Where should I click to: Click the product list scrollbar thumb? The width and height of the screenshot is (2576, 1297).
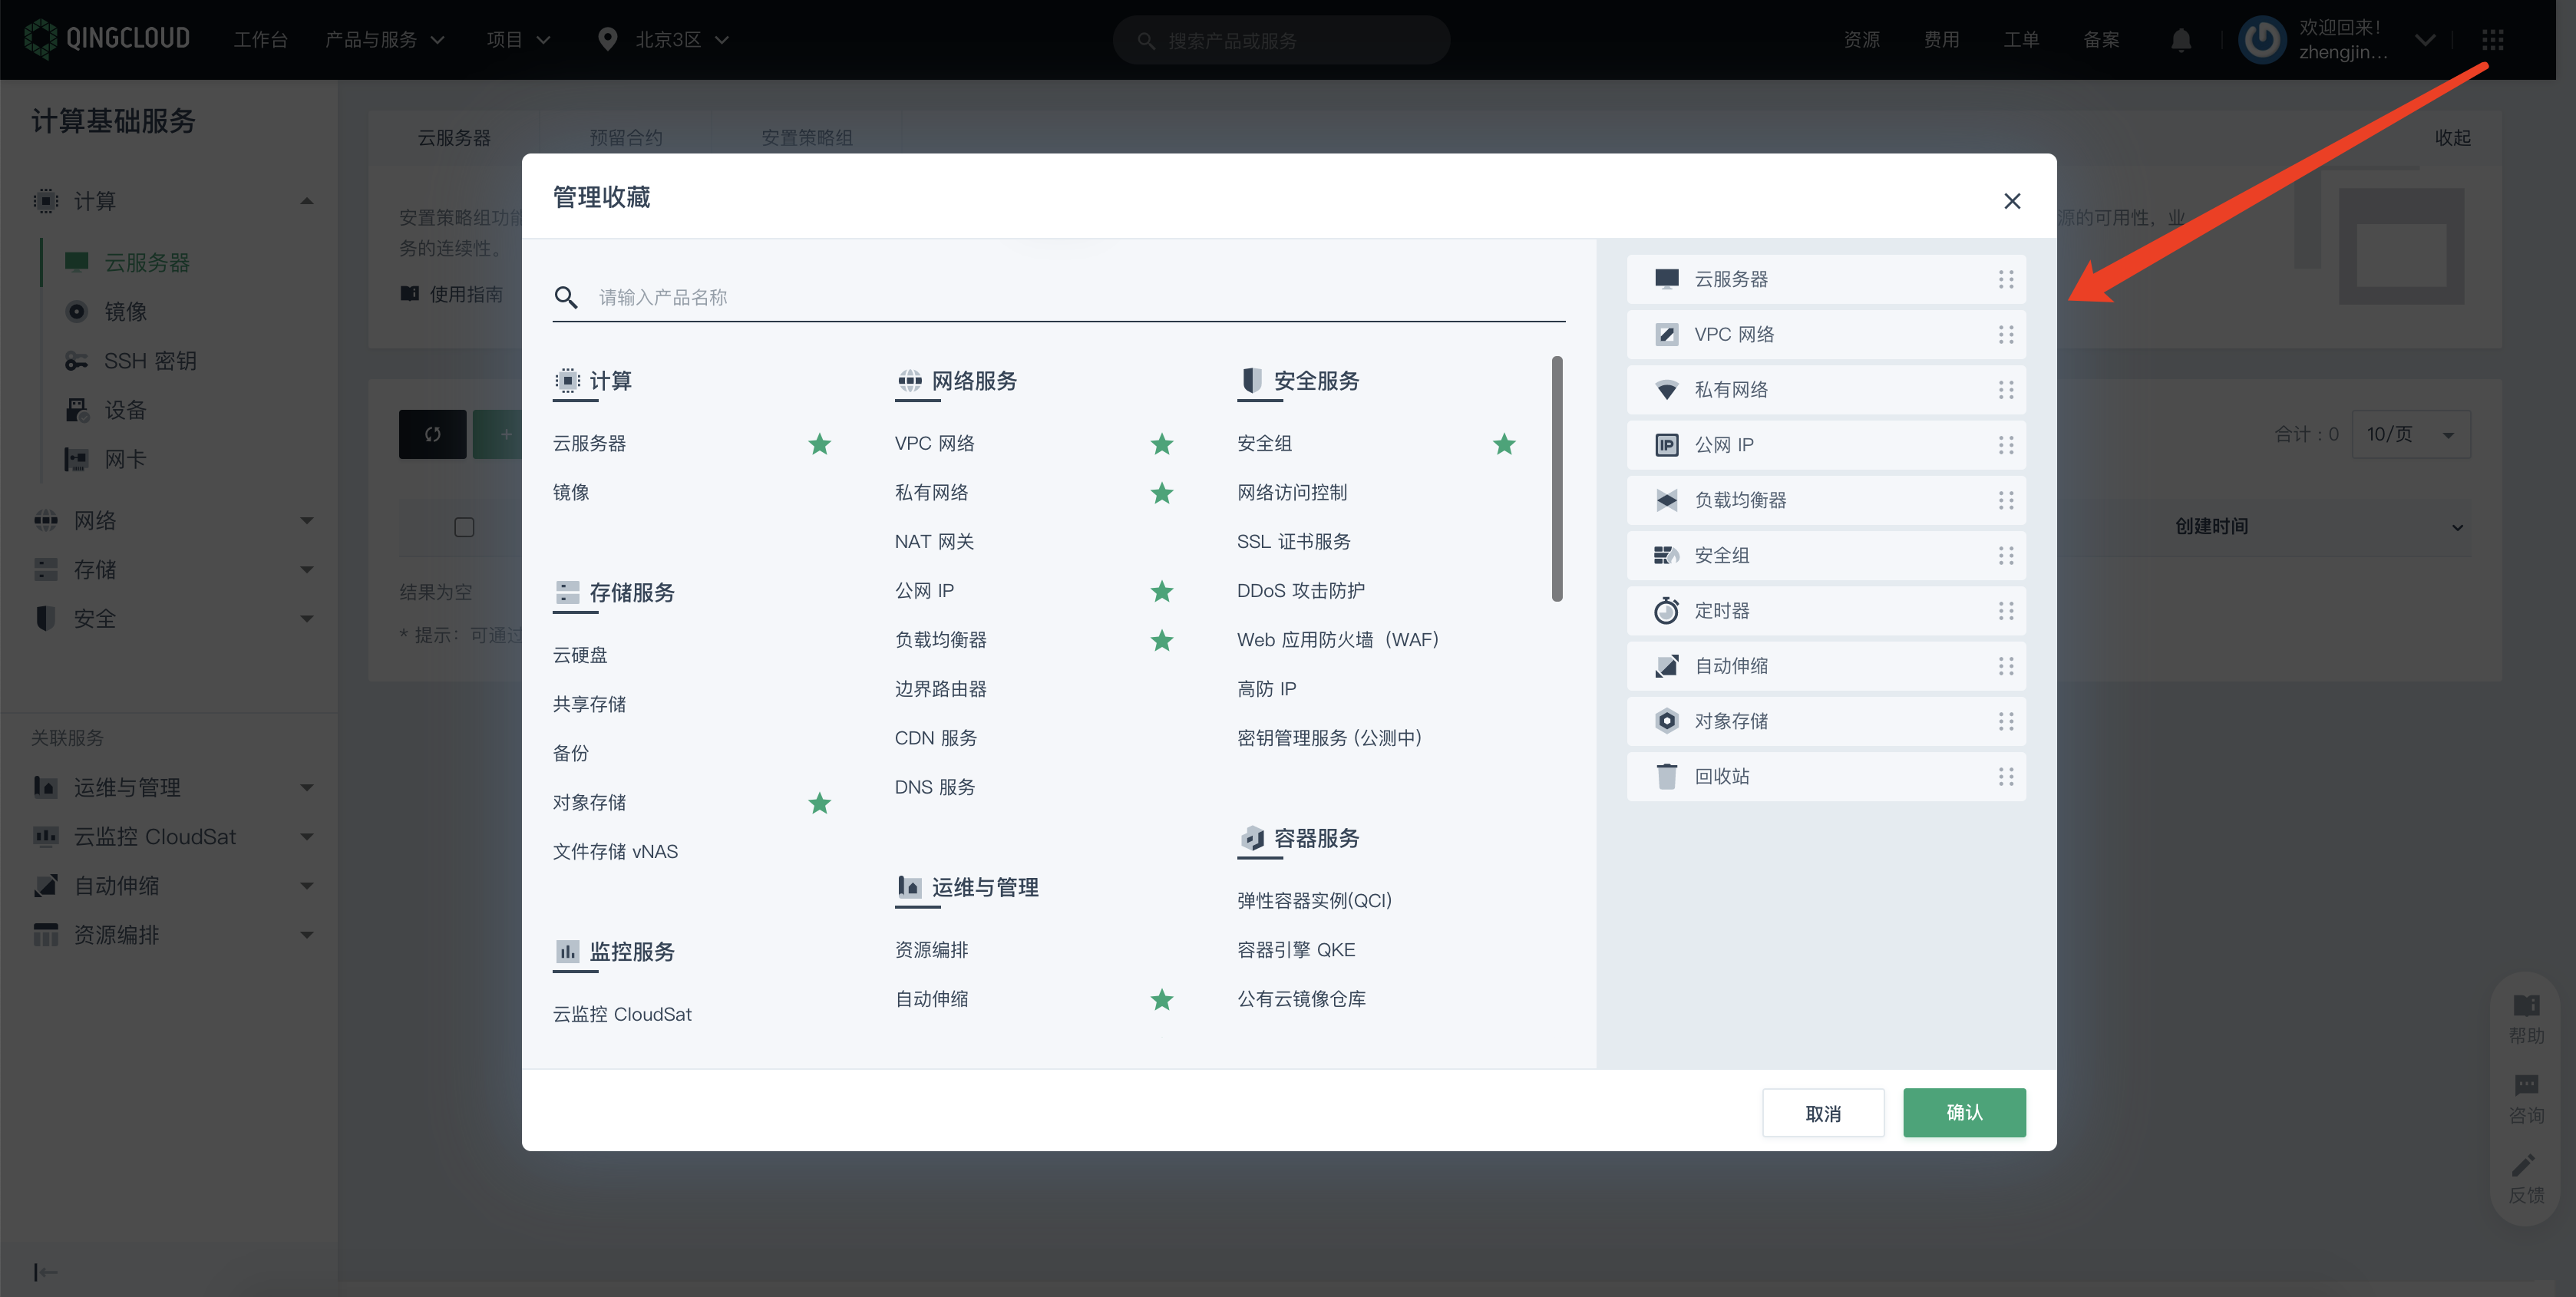click(x=1556, y=479)
